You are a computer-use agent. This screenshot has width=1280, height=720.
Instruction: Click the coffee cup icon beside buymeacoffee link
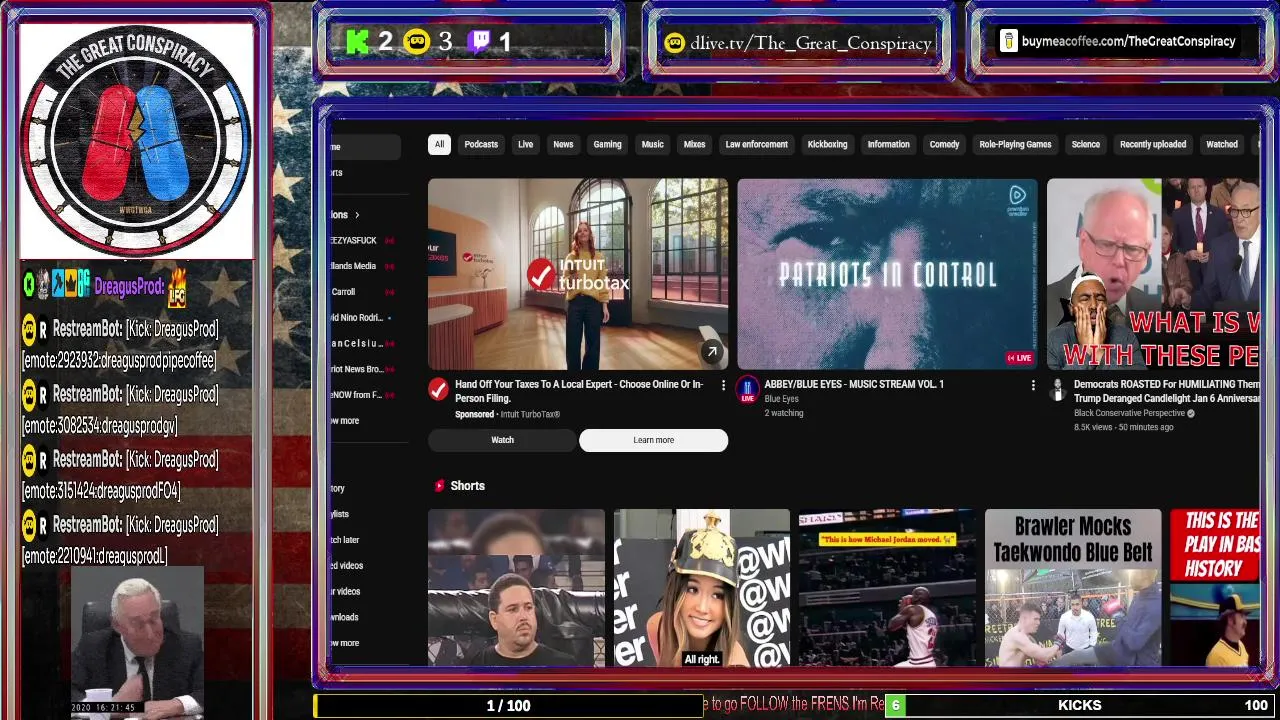pyautogui.click(x=1008, y=42)
